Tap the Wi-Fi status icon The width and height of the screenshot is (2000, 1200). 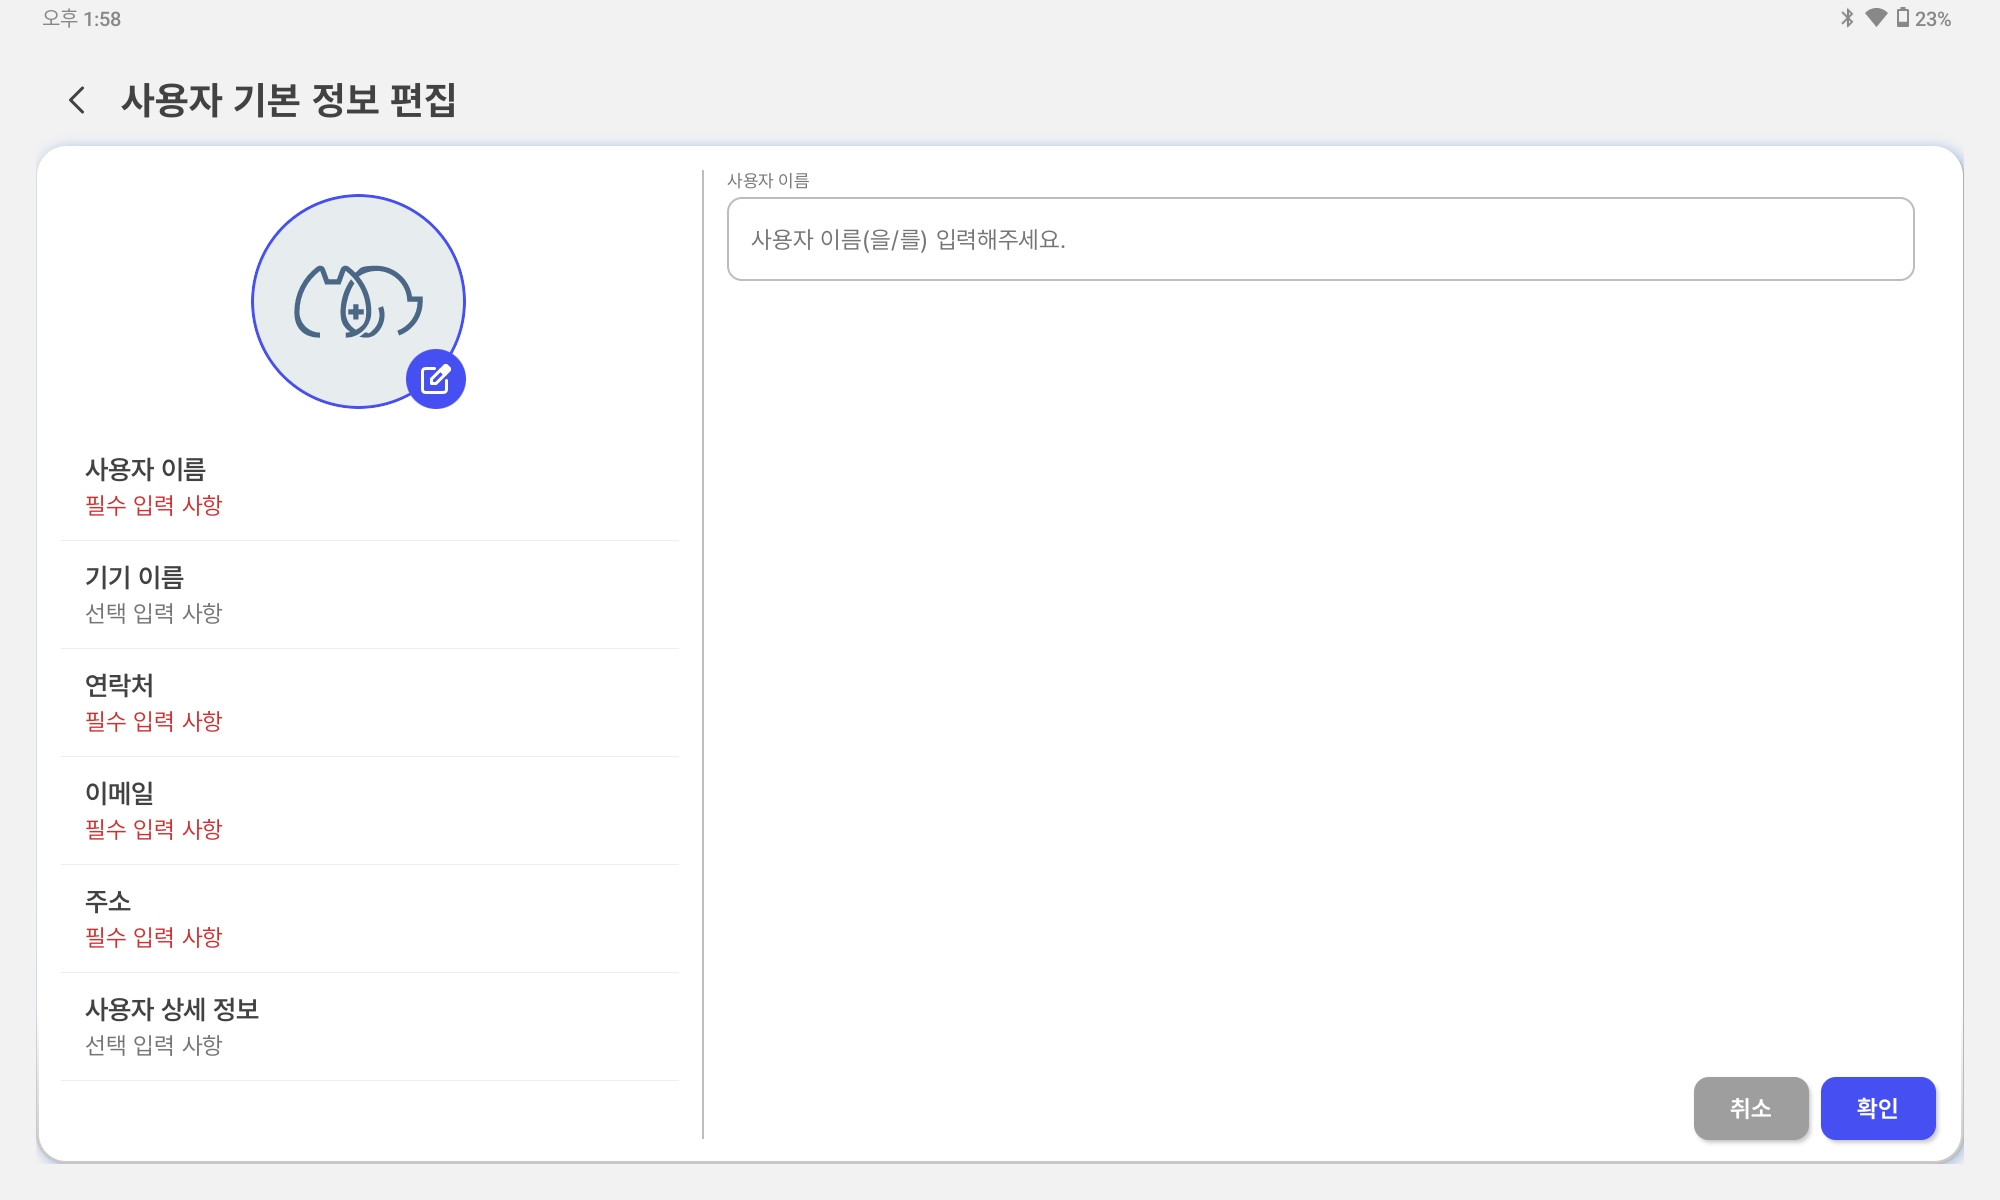[1876, 18]
